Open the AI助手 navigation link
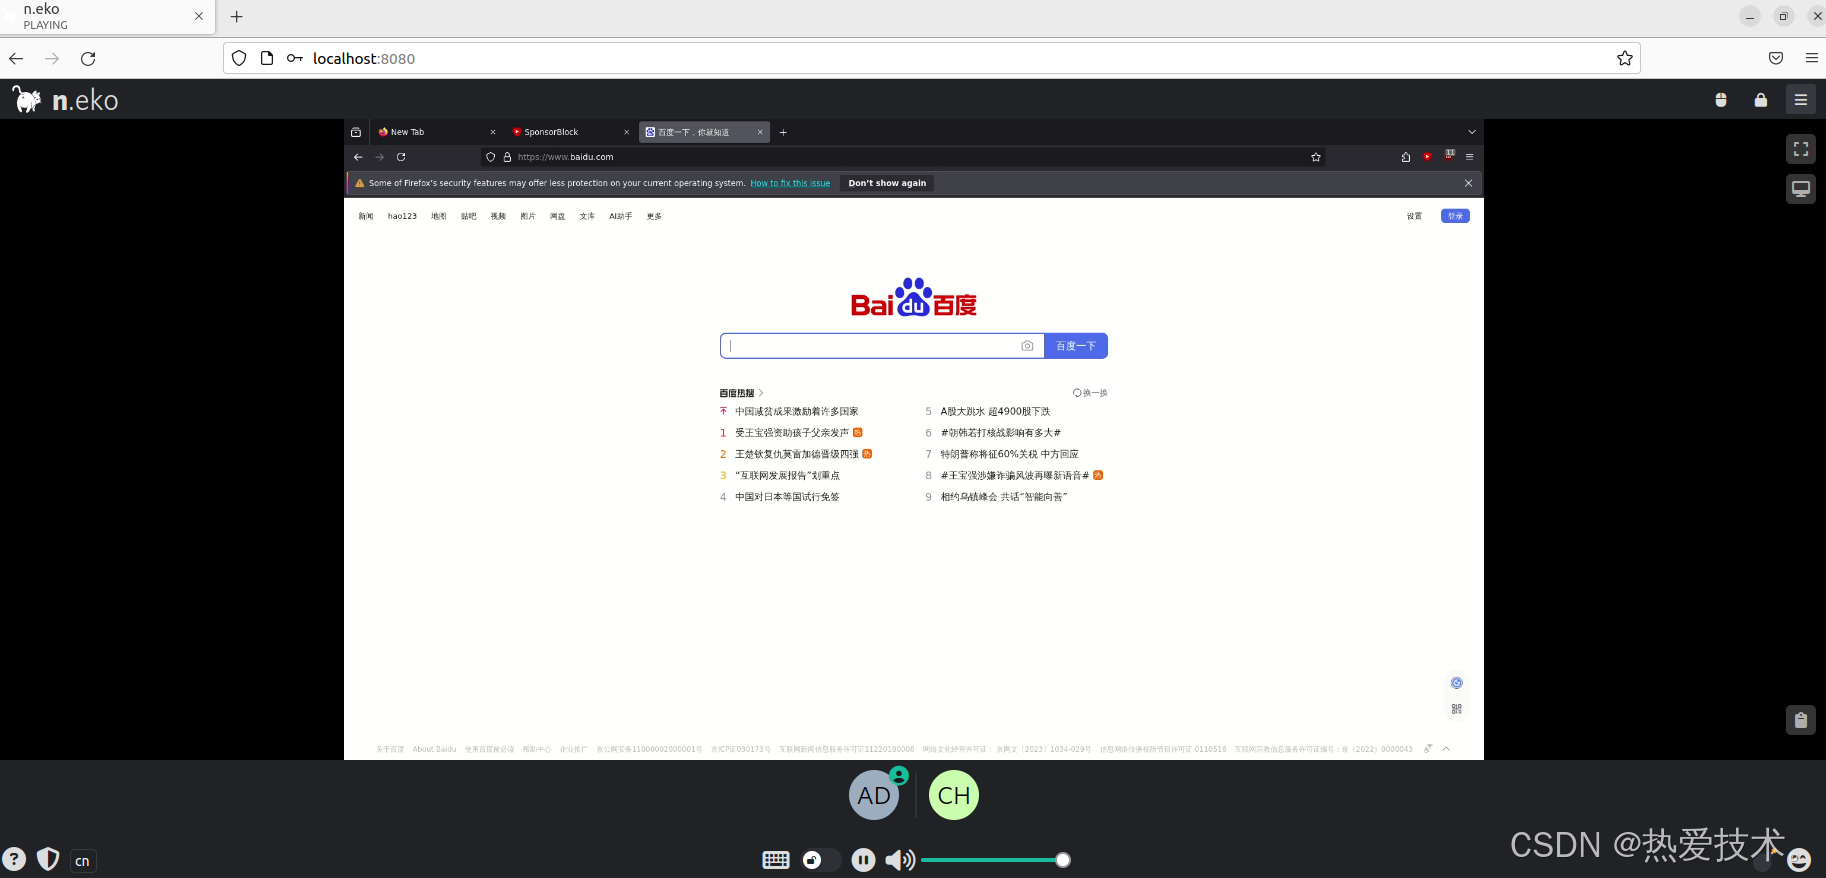The width and height of the screenshot is (1826, 878). (x=620, y=216)
